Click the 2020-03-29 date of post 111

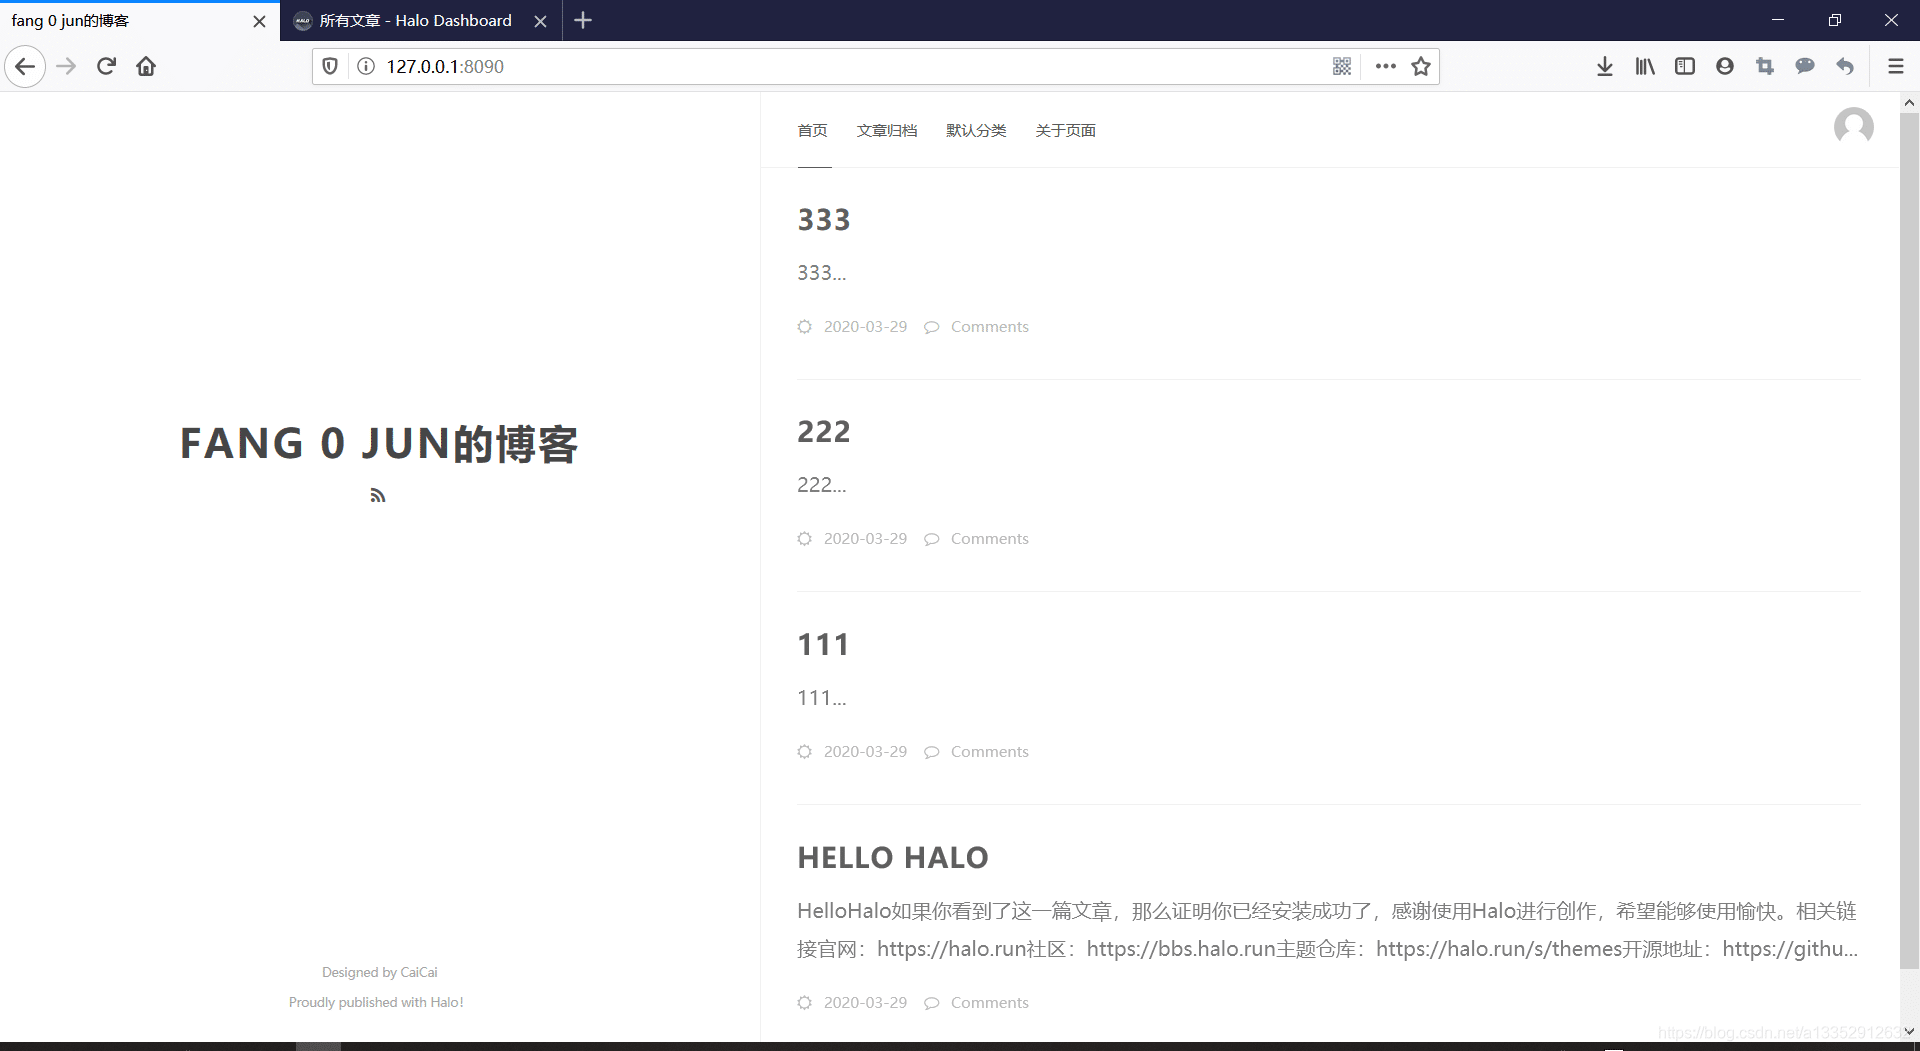click(865, 752)
